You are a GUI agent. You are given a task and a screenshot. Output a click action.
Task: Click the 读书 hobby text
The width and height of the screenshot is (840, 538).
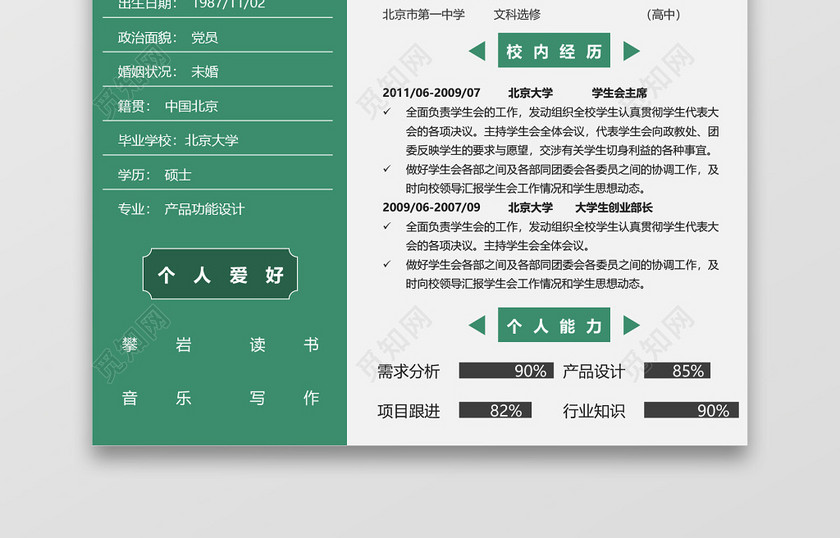[x=284, y=345]
